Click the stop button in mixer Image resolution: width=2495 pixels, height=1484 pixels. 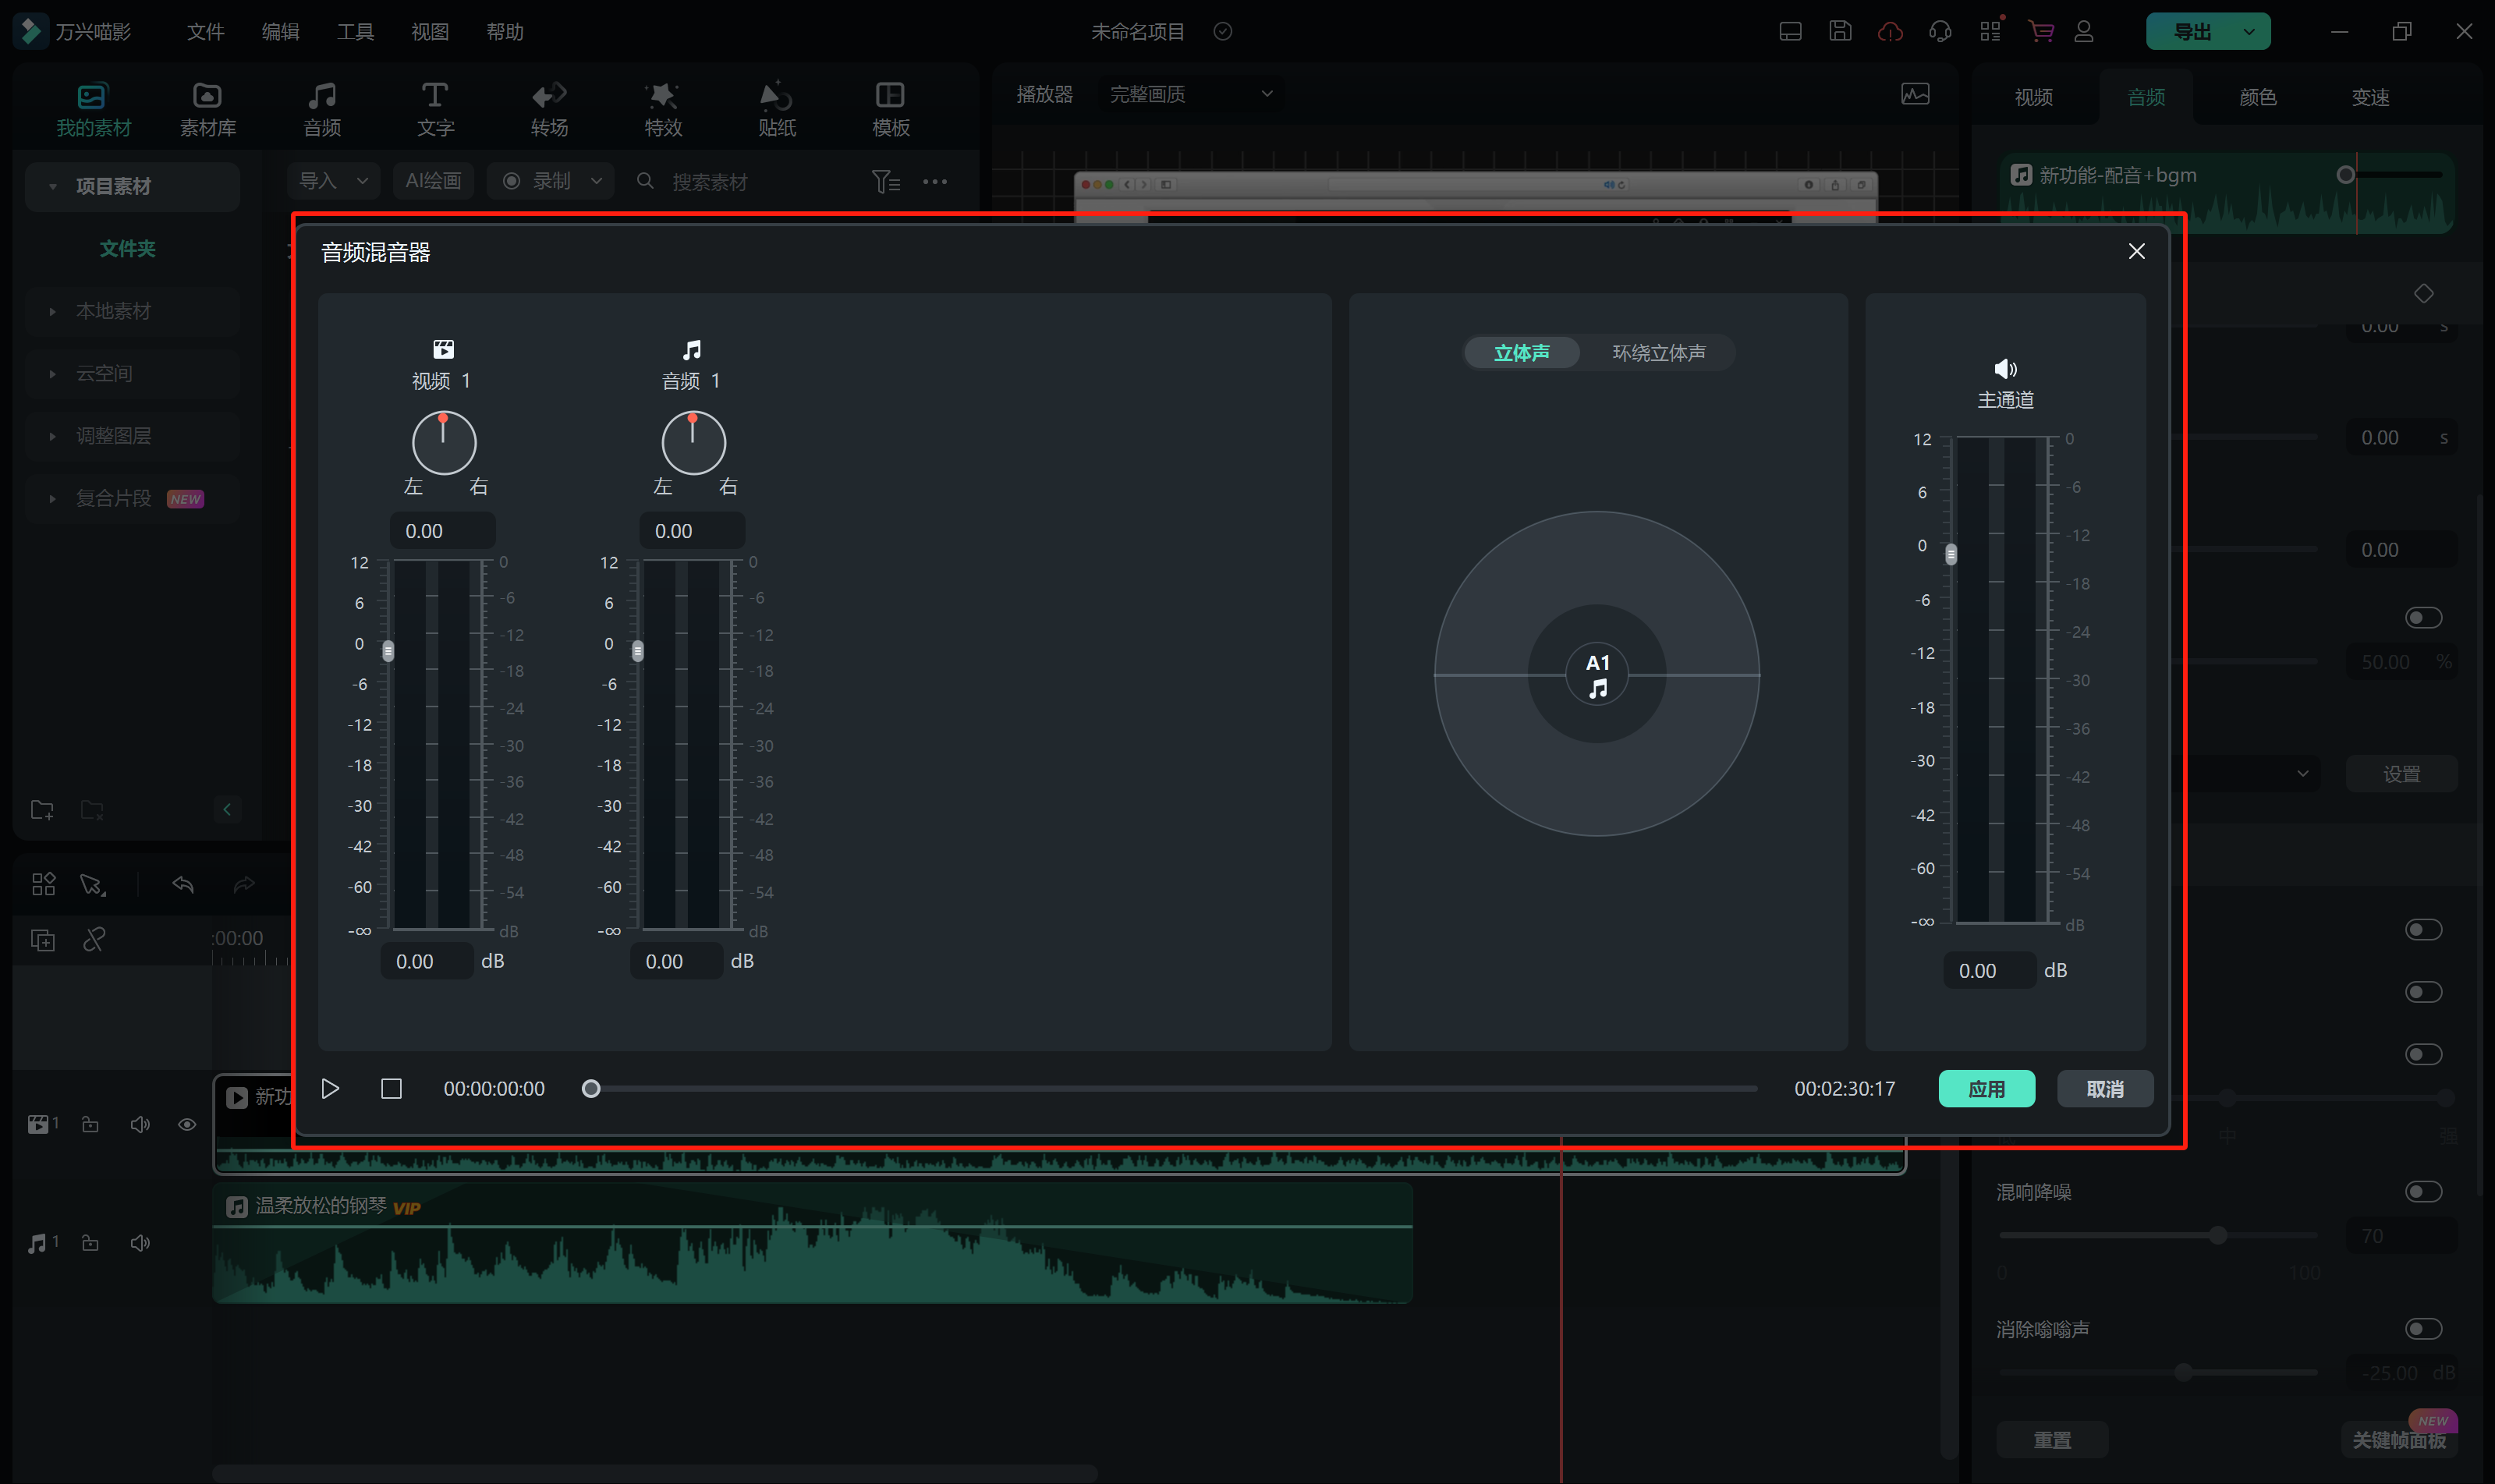coord(391,1088)
